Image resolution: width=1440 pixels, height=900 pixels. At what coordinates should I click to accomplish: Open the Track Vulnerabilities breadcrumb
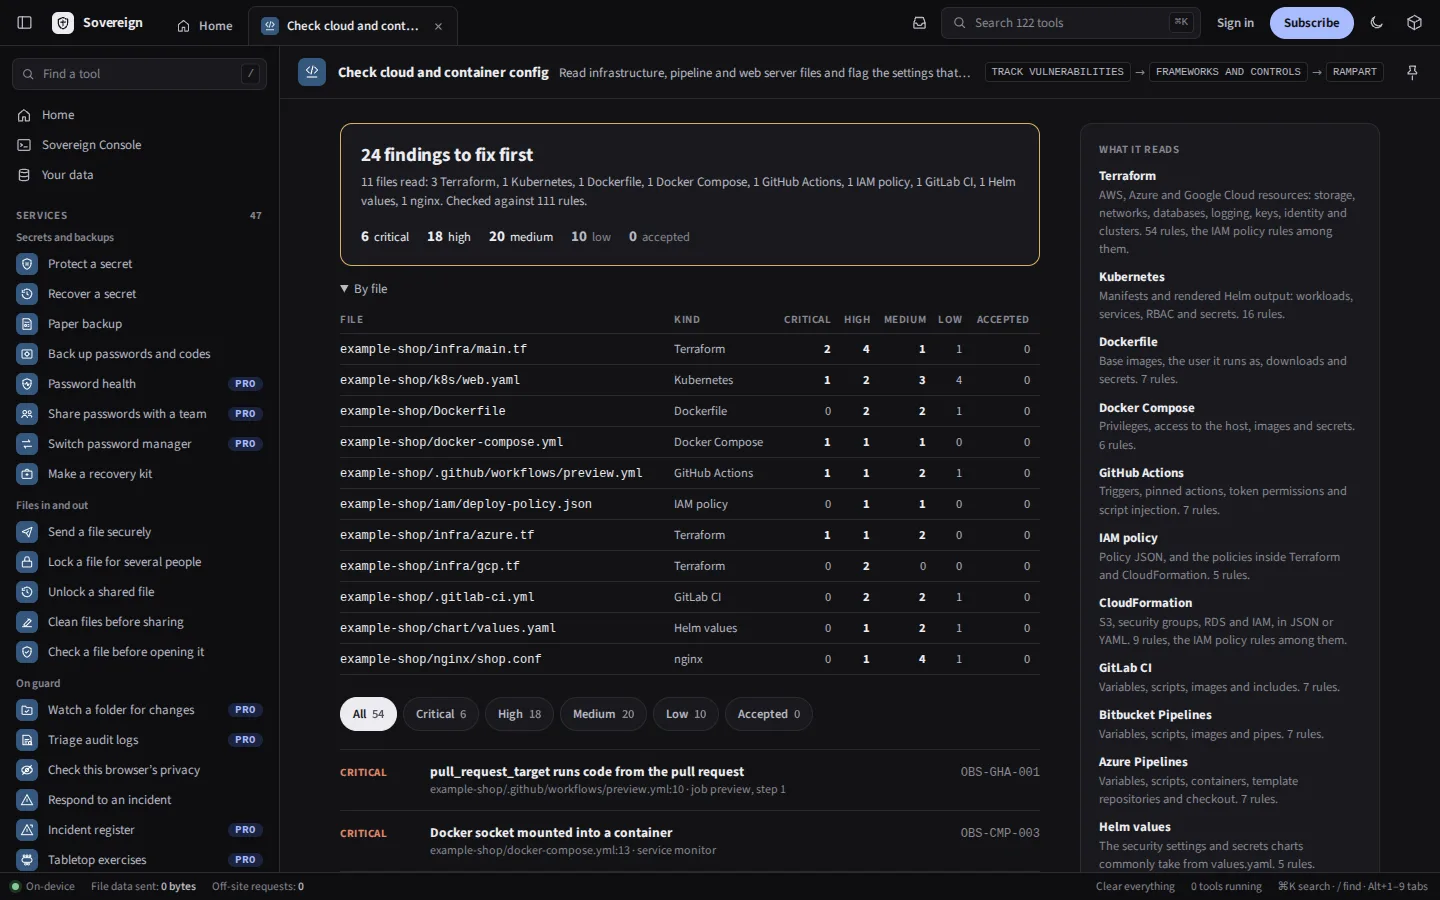[x=1057, y=72]
